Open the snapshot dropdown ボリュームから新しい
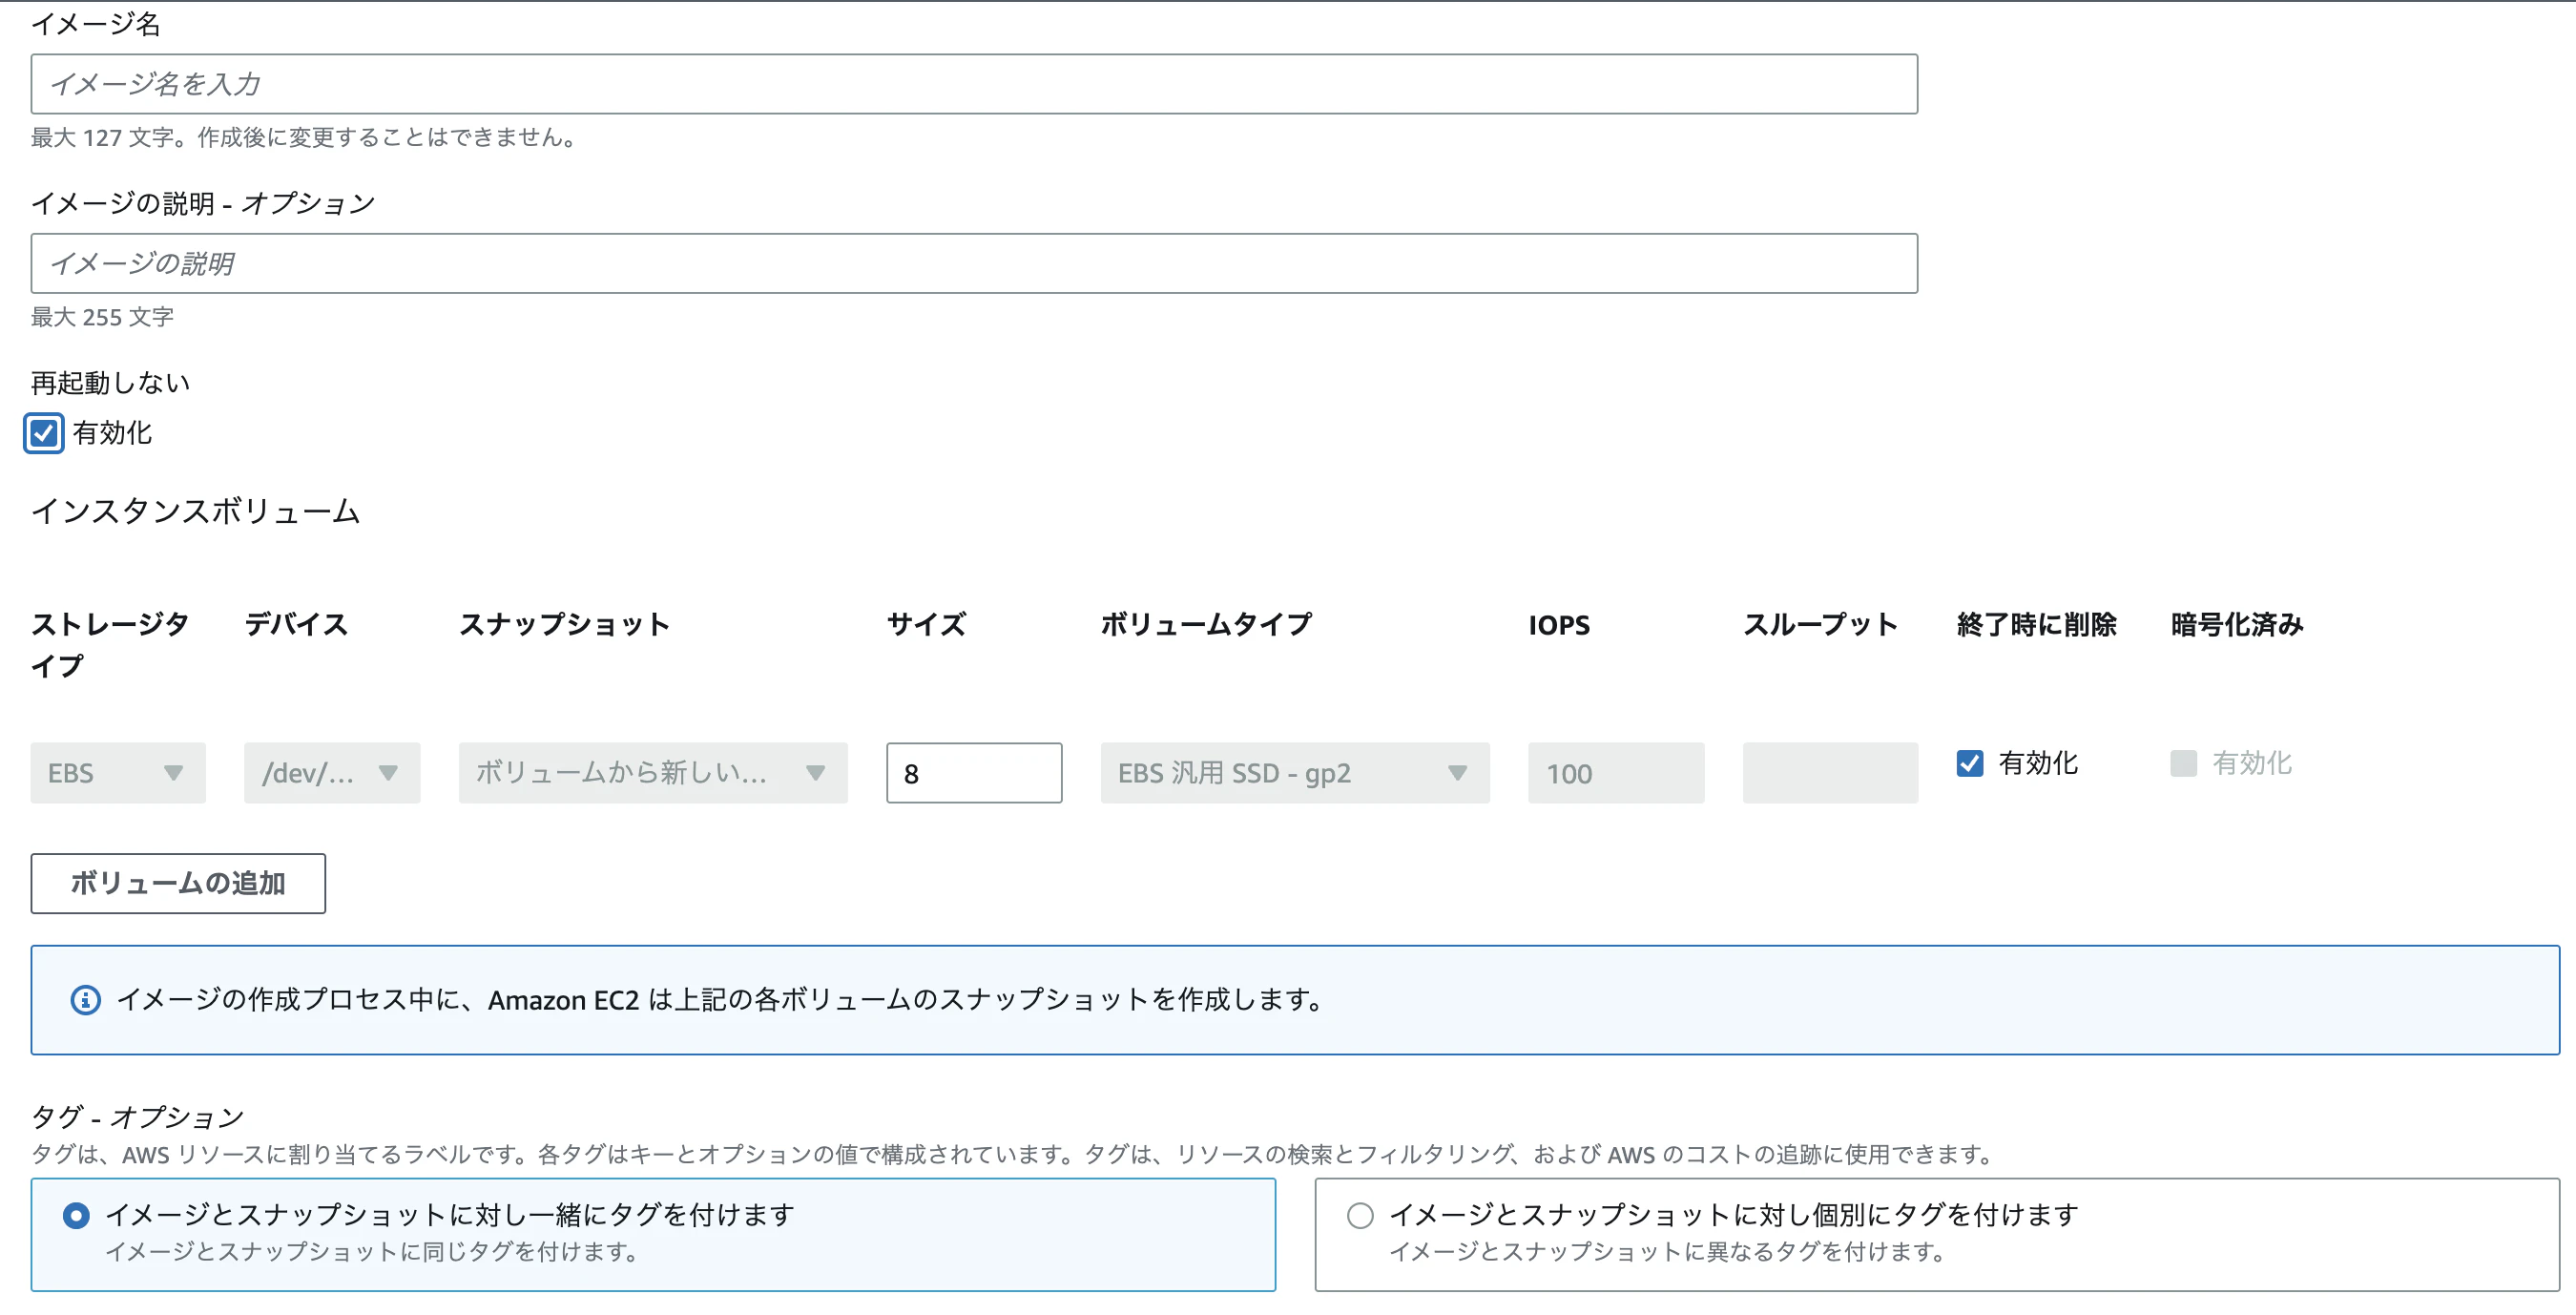Viewport: 2576px width, 1315px height. point(653,773)
